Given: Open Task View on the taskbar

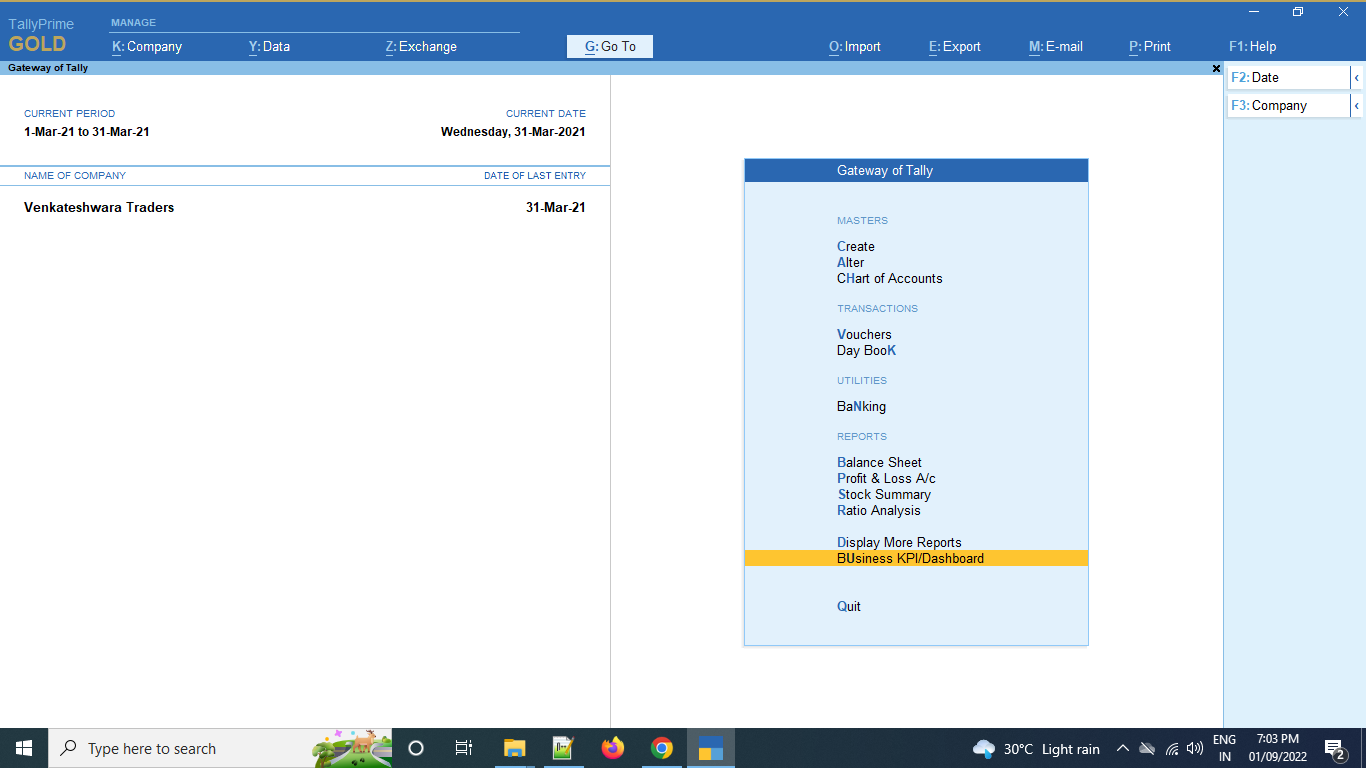Looking at the screenshot, I should (464, 748).
